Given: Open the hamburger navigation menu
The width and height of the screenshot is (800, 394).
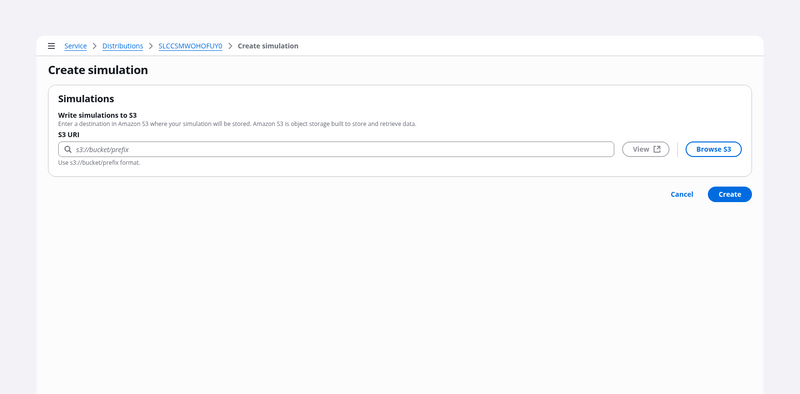Looking at the screenshot, I should [52, 46].
